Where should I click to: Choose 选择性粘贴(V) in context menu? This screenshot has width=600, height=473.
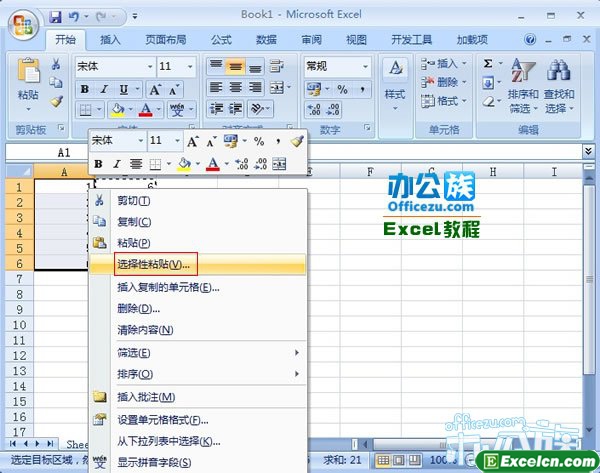pyautogui.click(x=197, y=264)
